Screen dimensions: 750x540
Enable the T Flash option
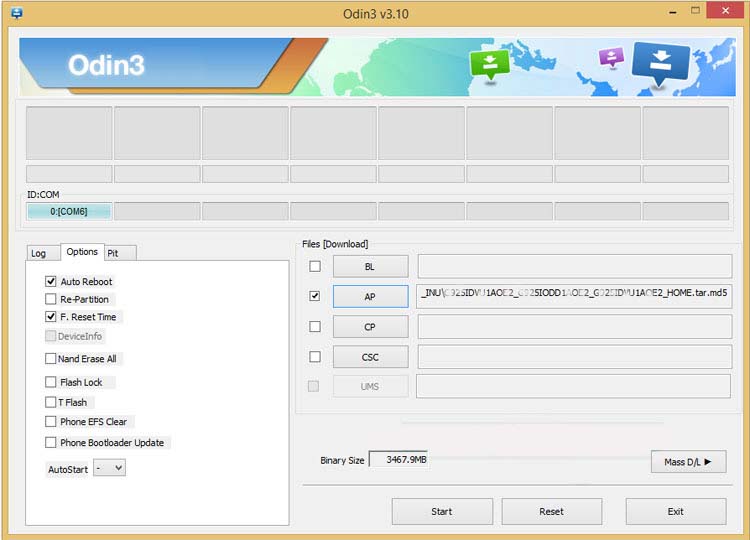pyautogui.click(x=51, y=402)
